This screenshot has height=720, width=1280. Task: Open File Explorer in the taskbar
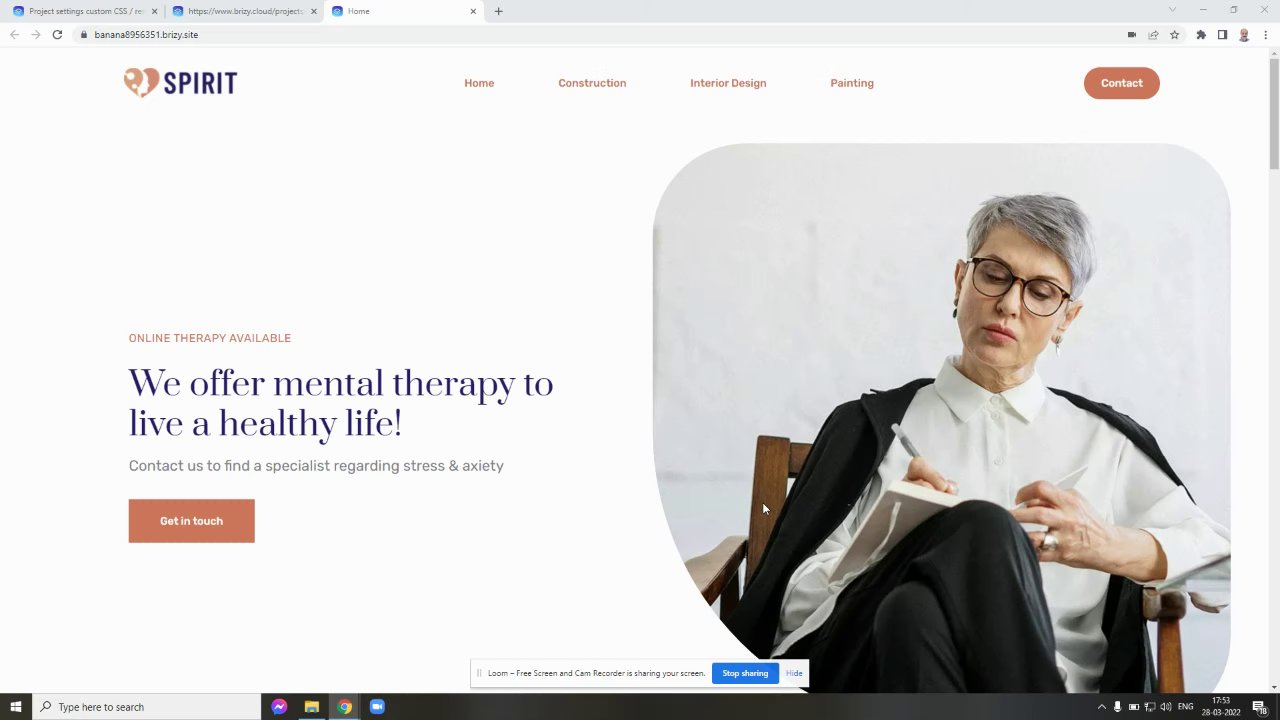click(x=312, y=707)
